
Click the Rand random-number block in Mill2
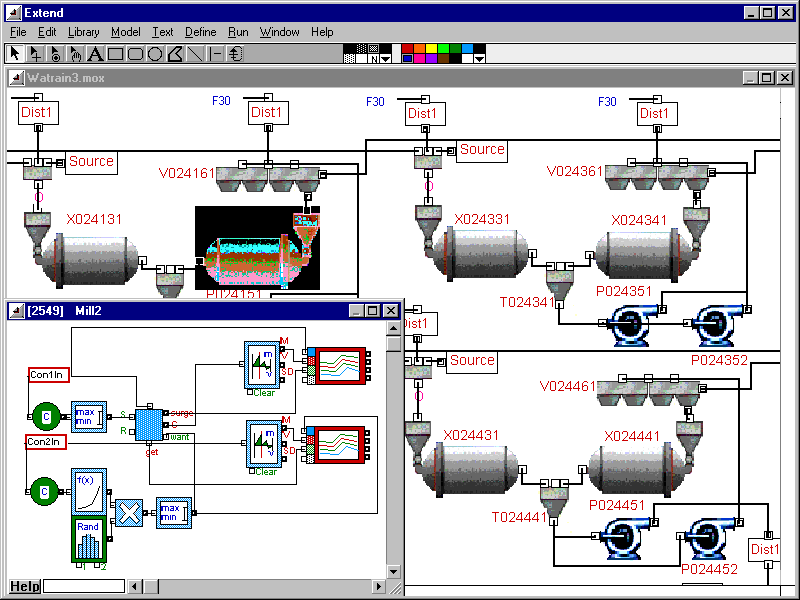89,540
